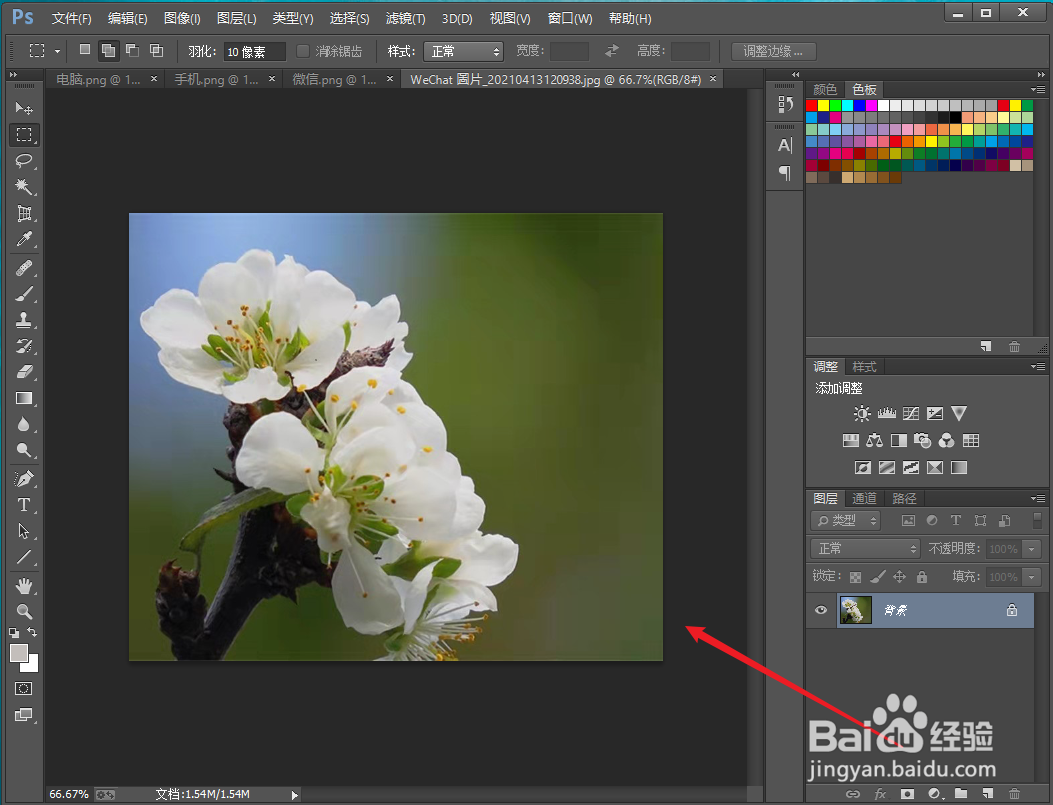Click the Refine Edge button
Viewport: 1053px width, 805px height.
coord(773,51)
